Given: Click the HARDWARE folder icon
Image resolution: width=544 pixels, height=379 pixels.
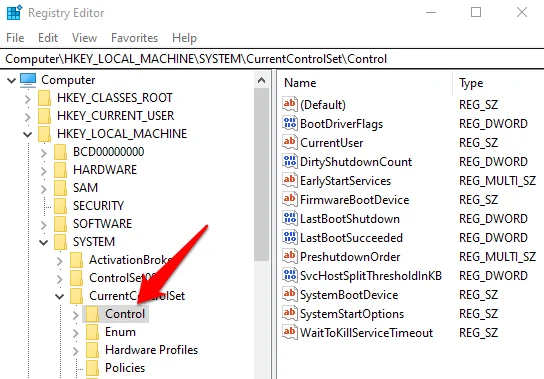Looking at the screenshot, I should point(61,170).
